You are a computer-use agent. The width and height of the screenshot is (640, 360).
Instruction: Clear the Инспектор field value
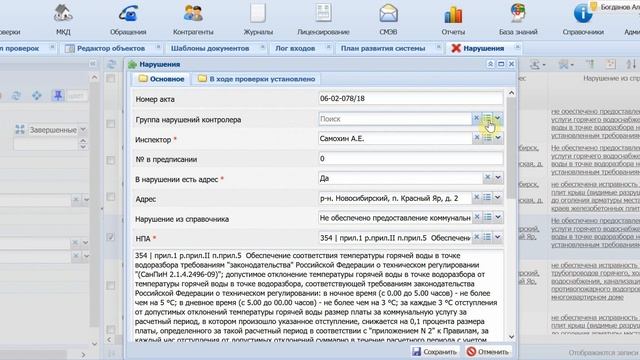pos(476,138)
